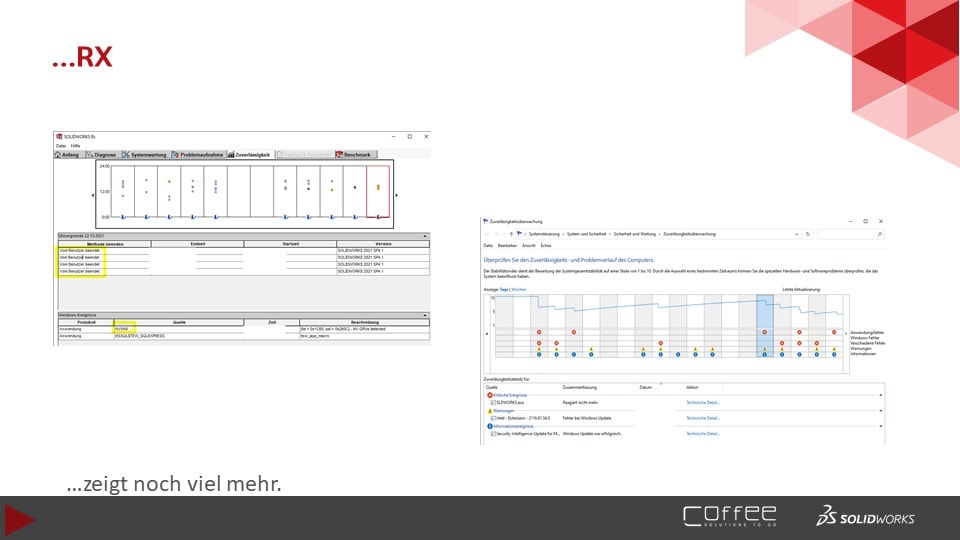Open Technische Details for Security Intelligence-Update
Image resolution: width=960 pixels, height=540 pixels.
click(702, 433)
